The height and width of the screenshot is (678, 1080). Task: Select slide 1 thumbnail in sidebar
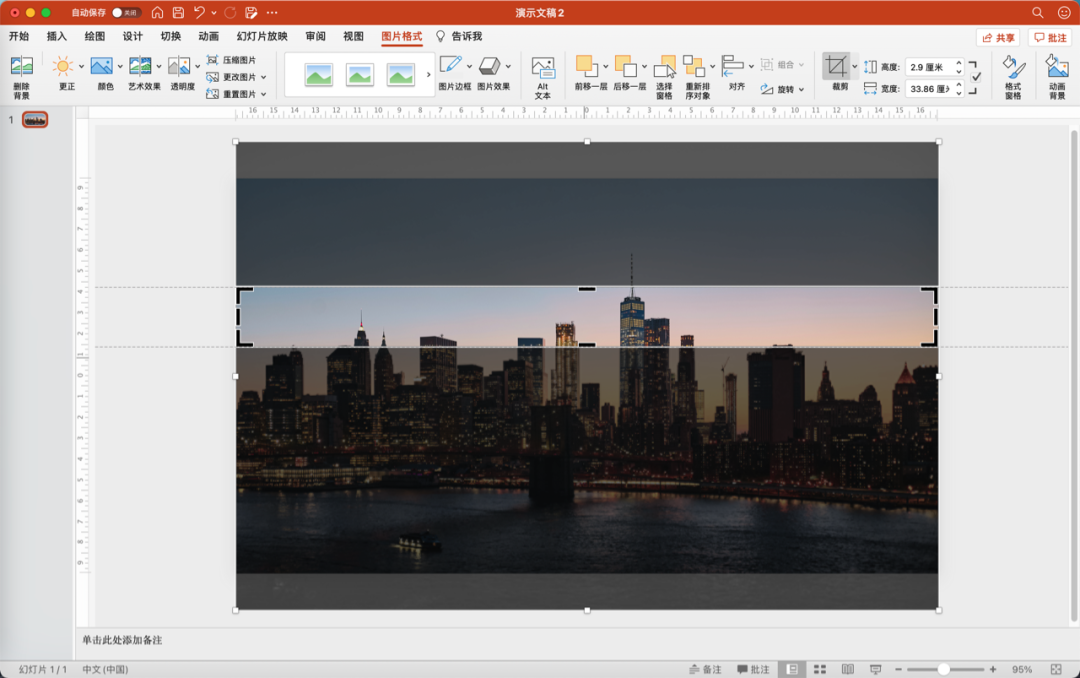35,120
